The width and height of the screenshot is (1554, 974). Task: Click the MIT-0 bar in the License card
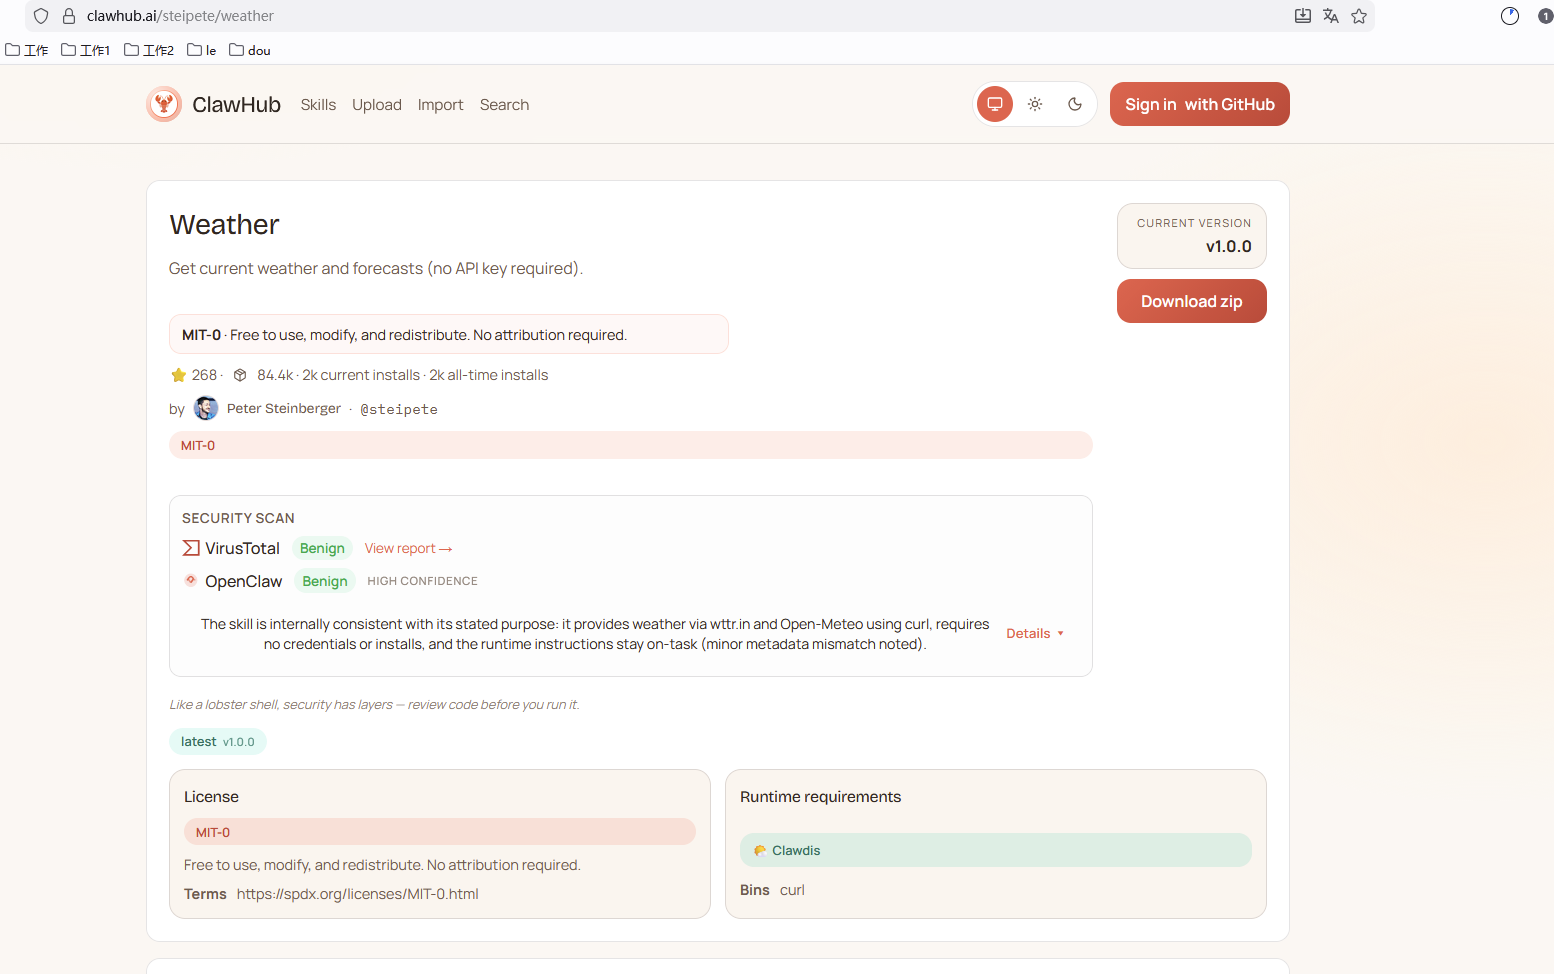(440, 832)
